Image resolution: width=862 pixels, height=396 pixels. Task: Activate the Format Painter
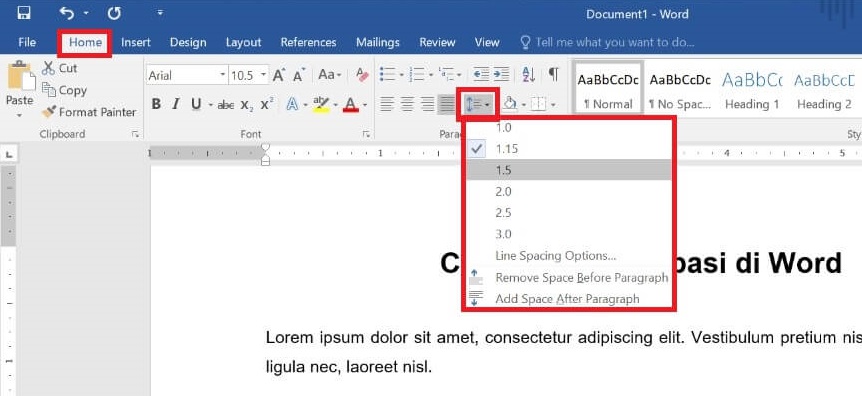coord(89,112)
